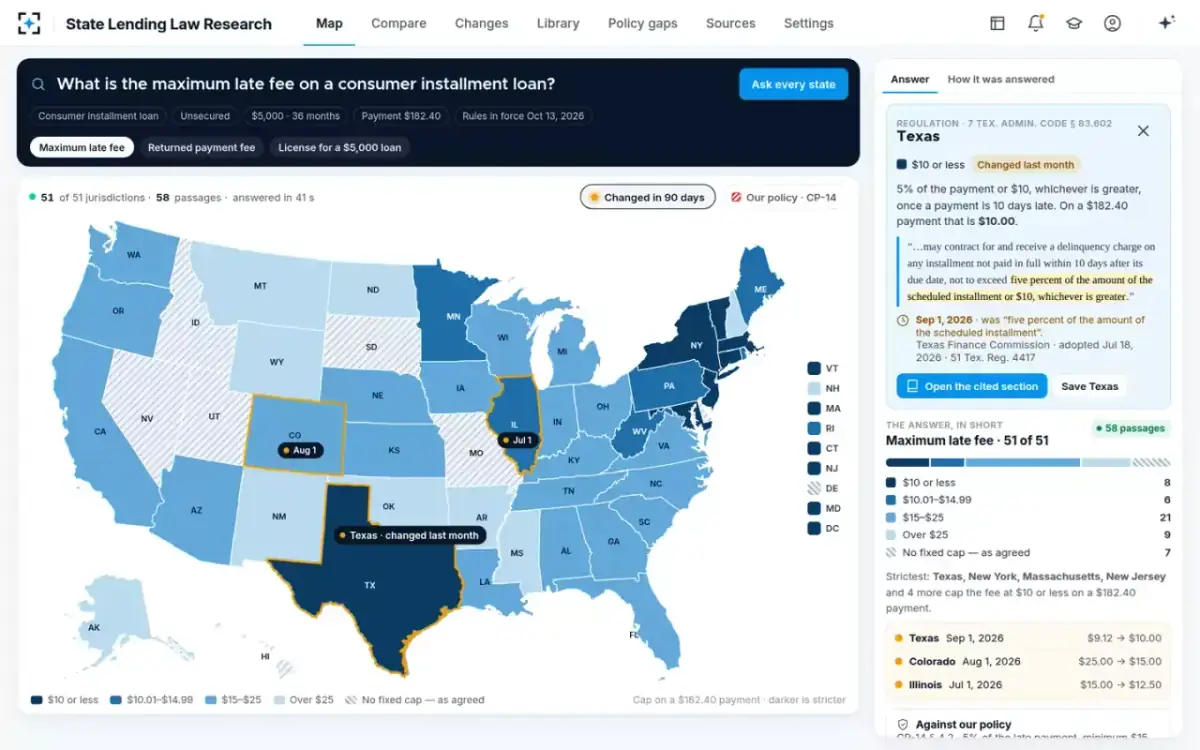1200x750 pixels.
Task: Click the Payment $182.40 chip
Action: [401, 116]
